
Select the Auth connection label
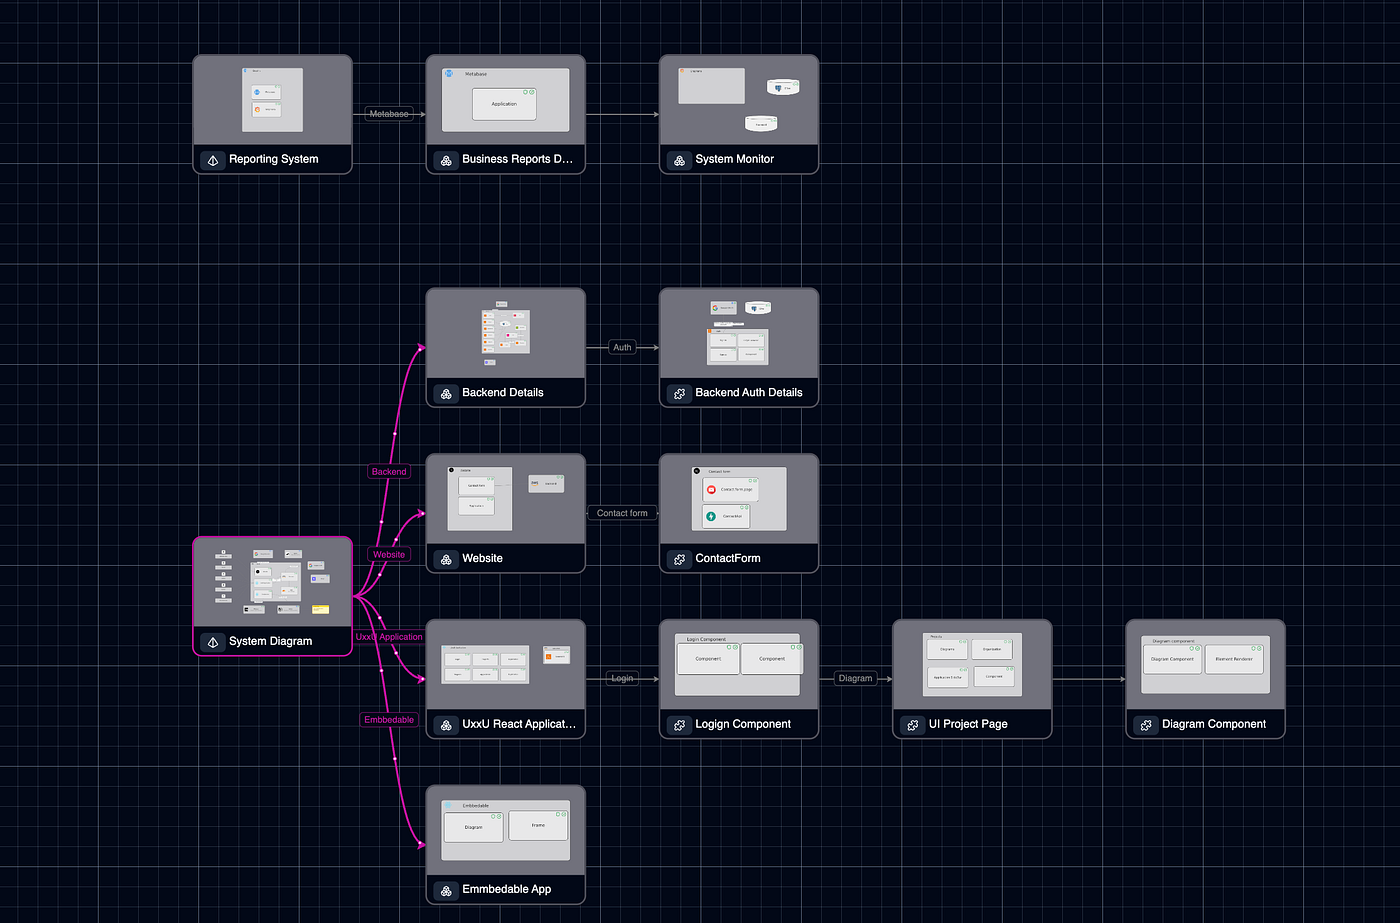point(622,347)
